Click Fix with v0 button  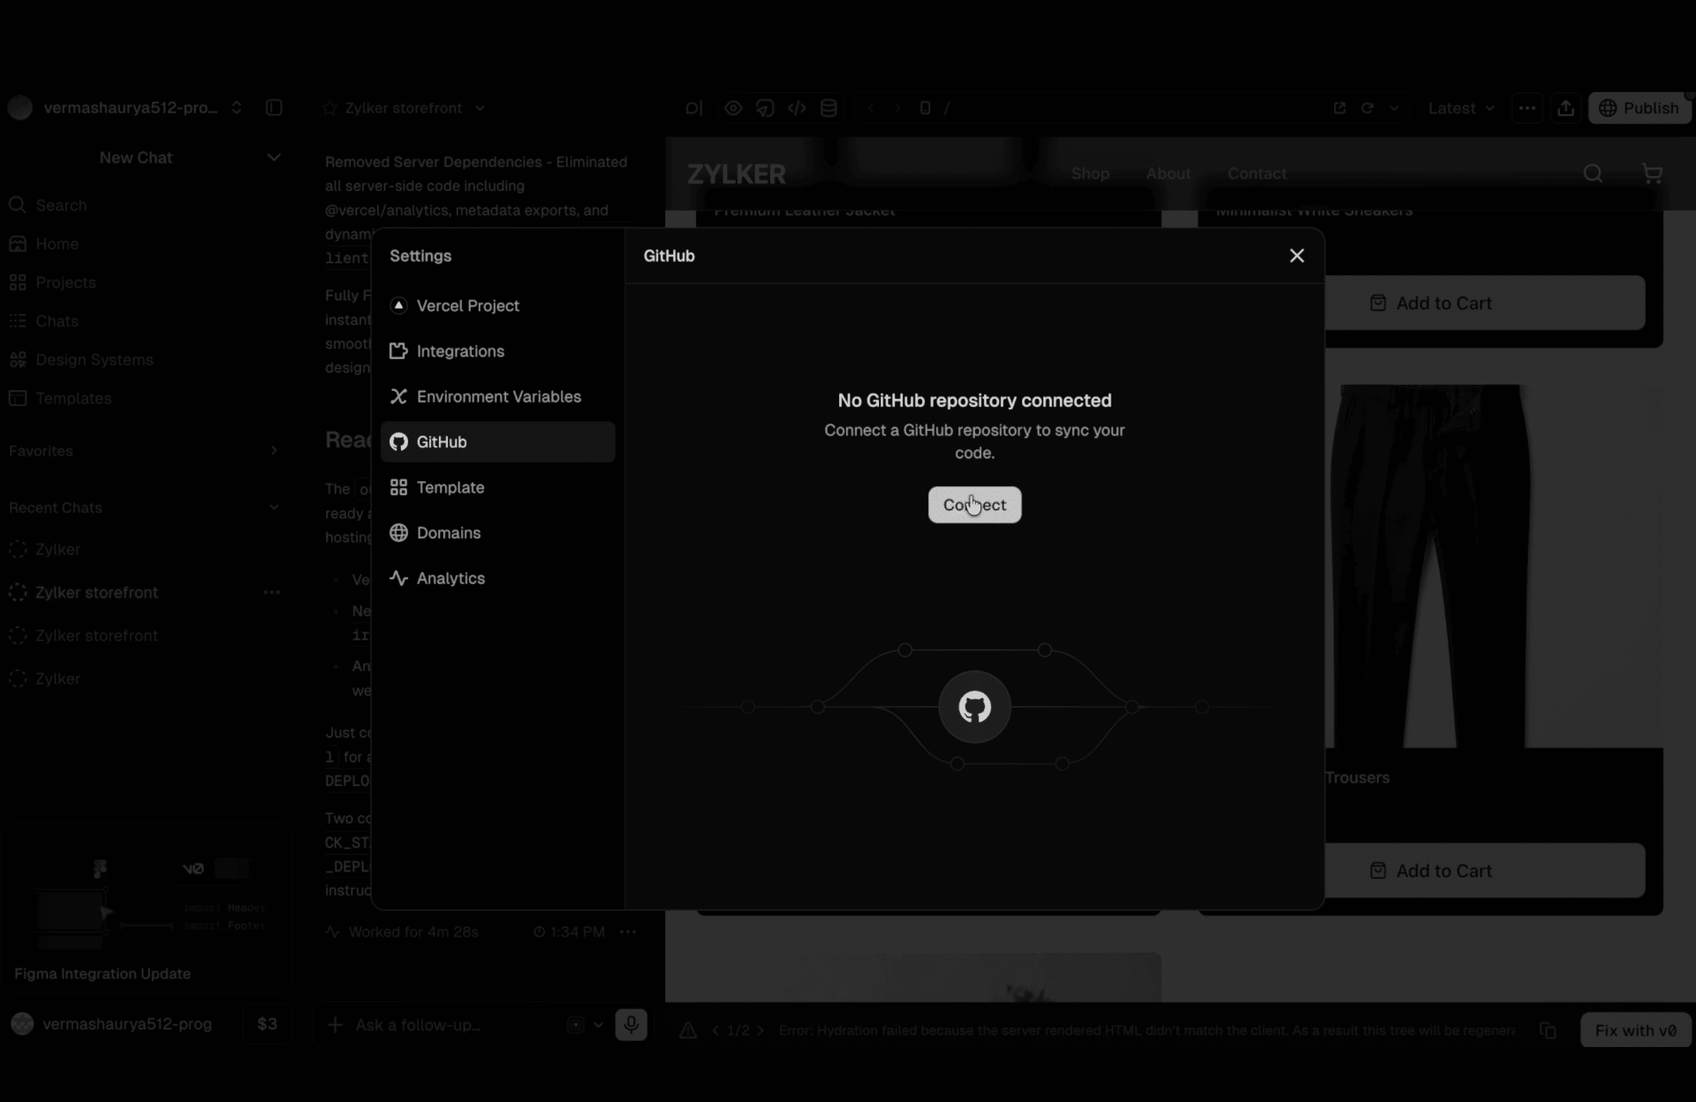pyautogui.click(x=1635, y=1030)
